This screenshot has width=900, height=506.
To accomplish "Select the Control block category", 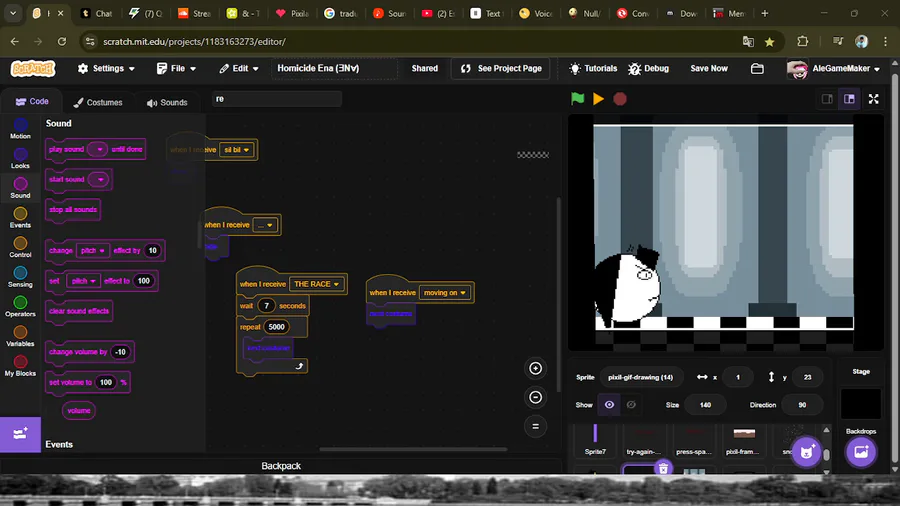I will [x=20, y=247].
